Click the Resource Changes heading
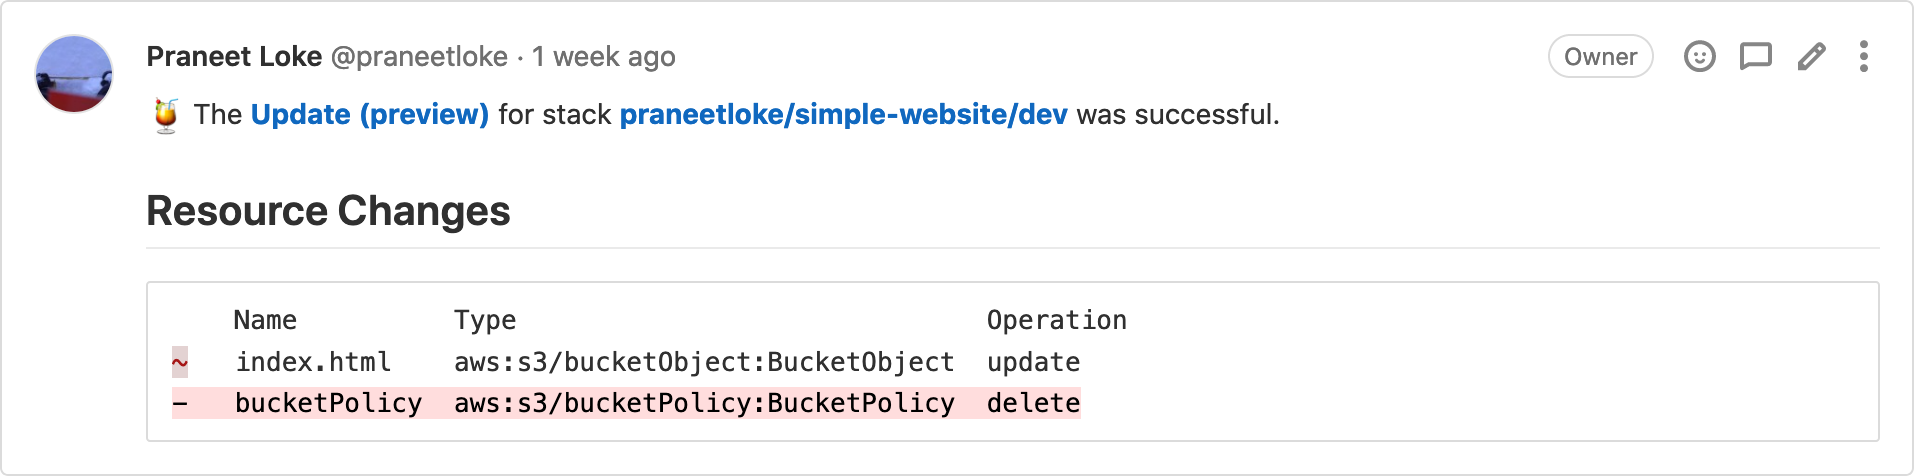Screen dimensions: 1914x476 [328, 211]
